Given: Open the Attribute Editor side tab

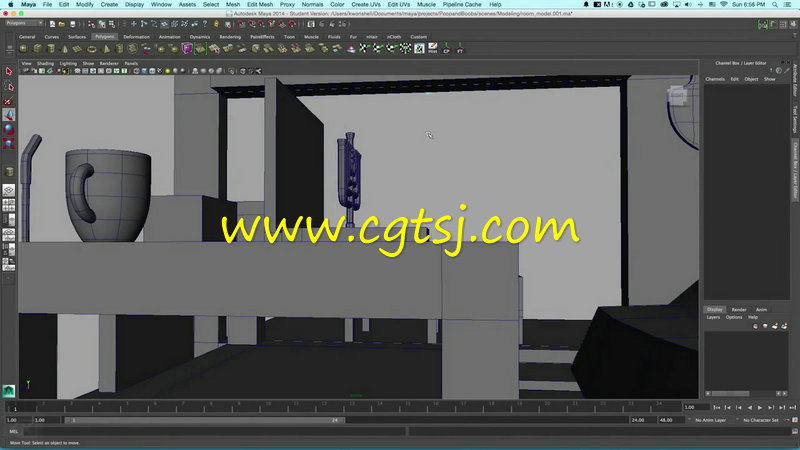Looking at the screenshot, I should coord(795,81).
